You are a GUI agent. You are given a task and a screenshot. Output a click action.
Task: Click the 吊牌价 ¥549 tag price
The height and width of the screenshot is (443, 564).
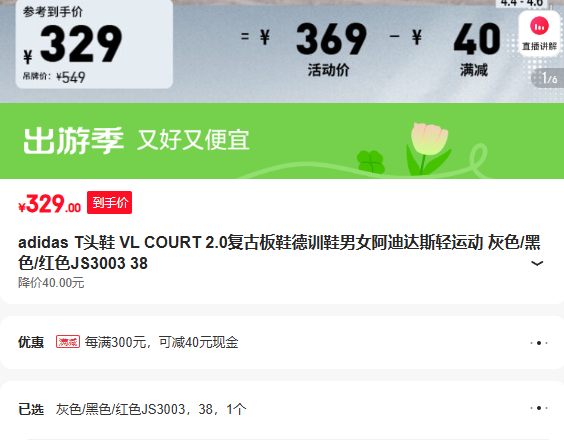point(54,77)
